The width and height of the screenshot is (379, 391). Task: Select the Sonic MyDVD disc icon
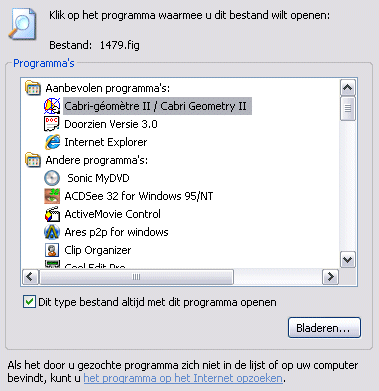pyautogui.click(x=52, y=178)
